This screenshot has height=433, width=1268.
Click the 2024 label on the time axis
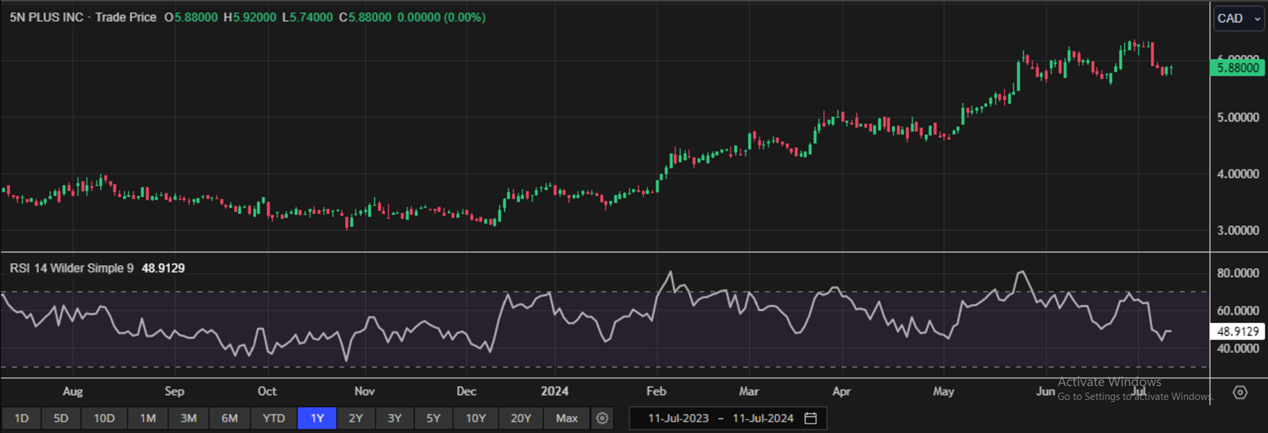554,392
